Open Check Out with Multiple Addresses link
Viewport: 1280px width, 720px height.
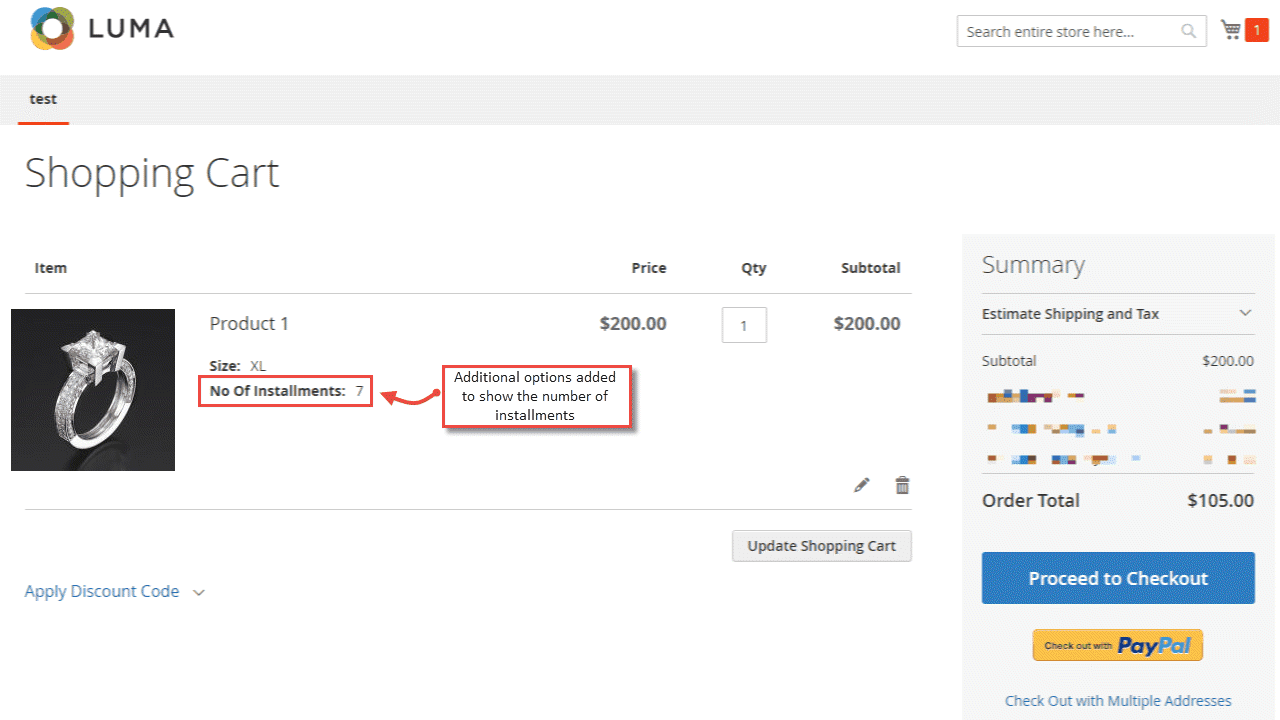tap(1117, 701)
